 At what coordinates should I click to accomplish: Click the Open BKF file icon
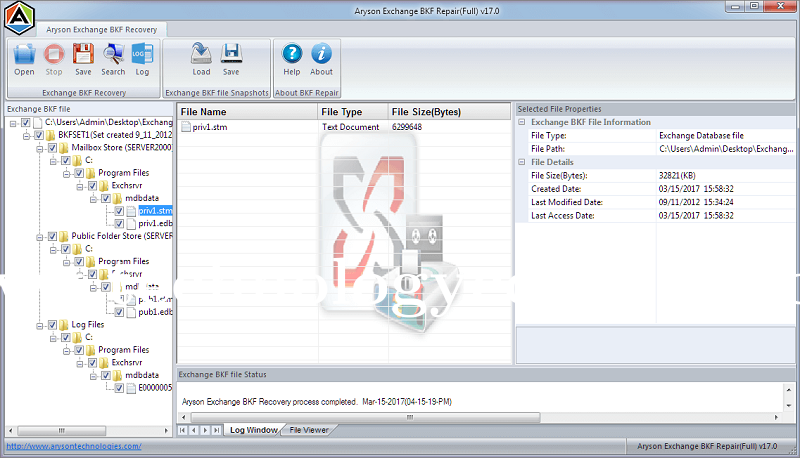24,54
